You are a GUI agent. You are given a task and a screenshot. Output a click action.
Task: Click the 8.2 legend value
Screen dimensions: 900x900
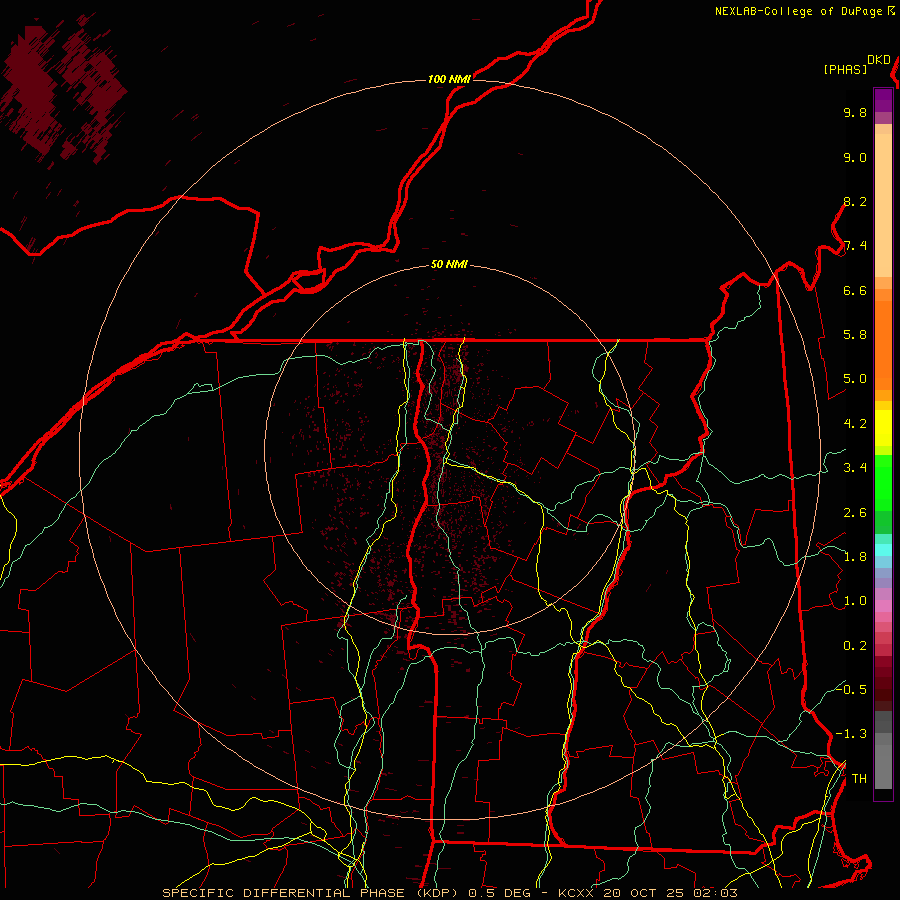(x=855, y=201)
